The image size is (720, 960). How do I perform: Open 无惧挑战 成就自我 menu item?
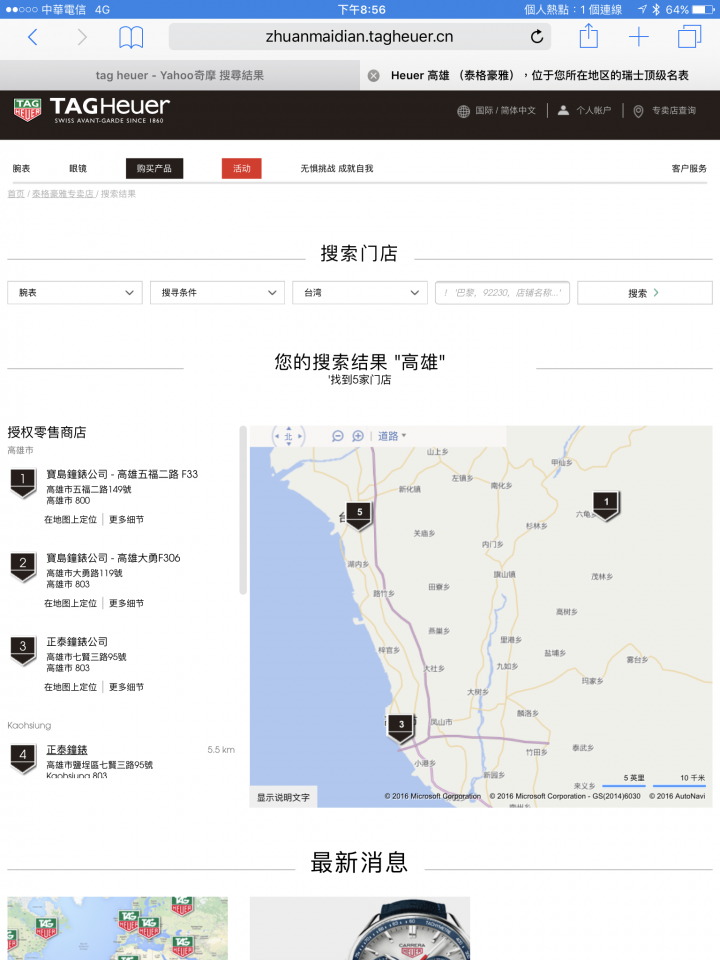tap(337, 168)
